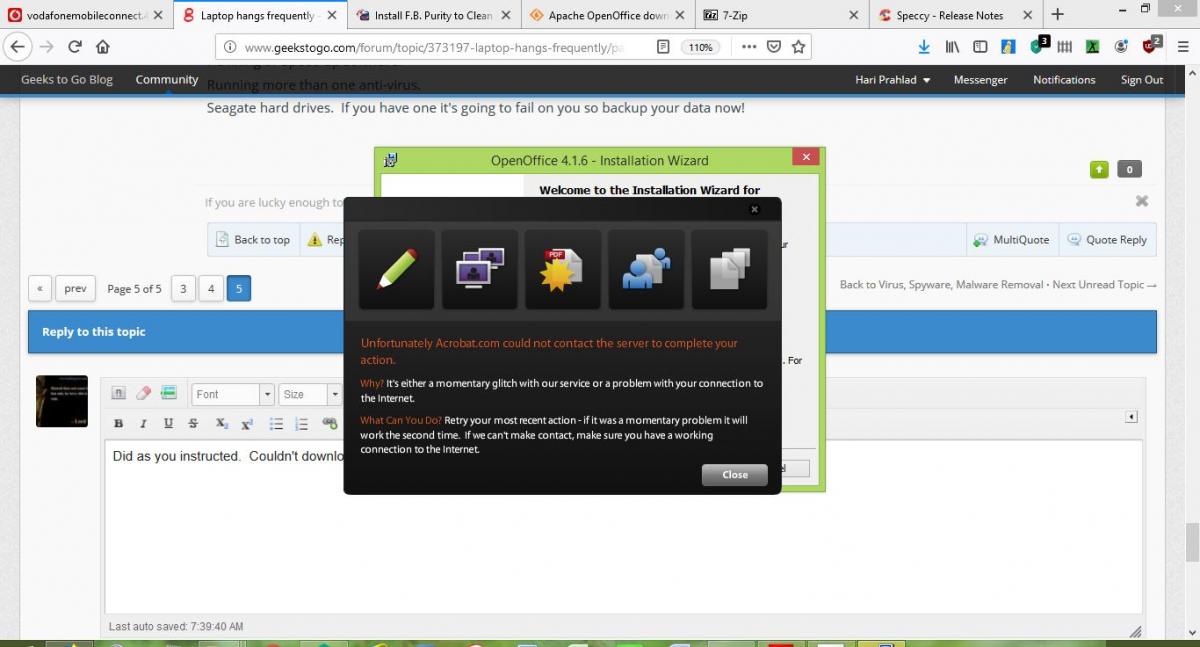
Task: Click Sign Out in site navigation
Action: pos(1142,80)
